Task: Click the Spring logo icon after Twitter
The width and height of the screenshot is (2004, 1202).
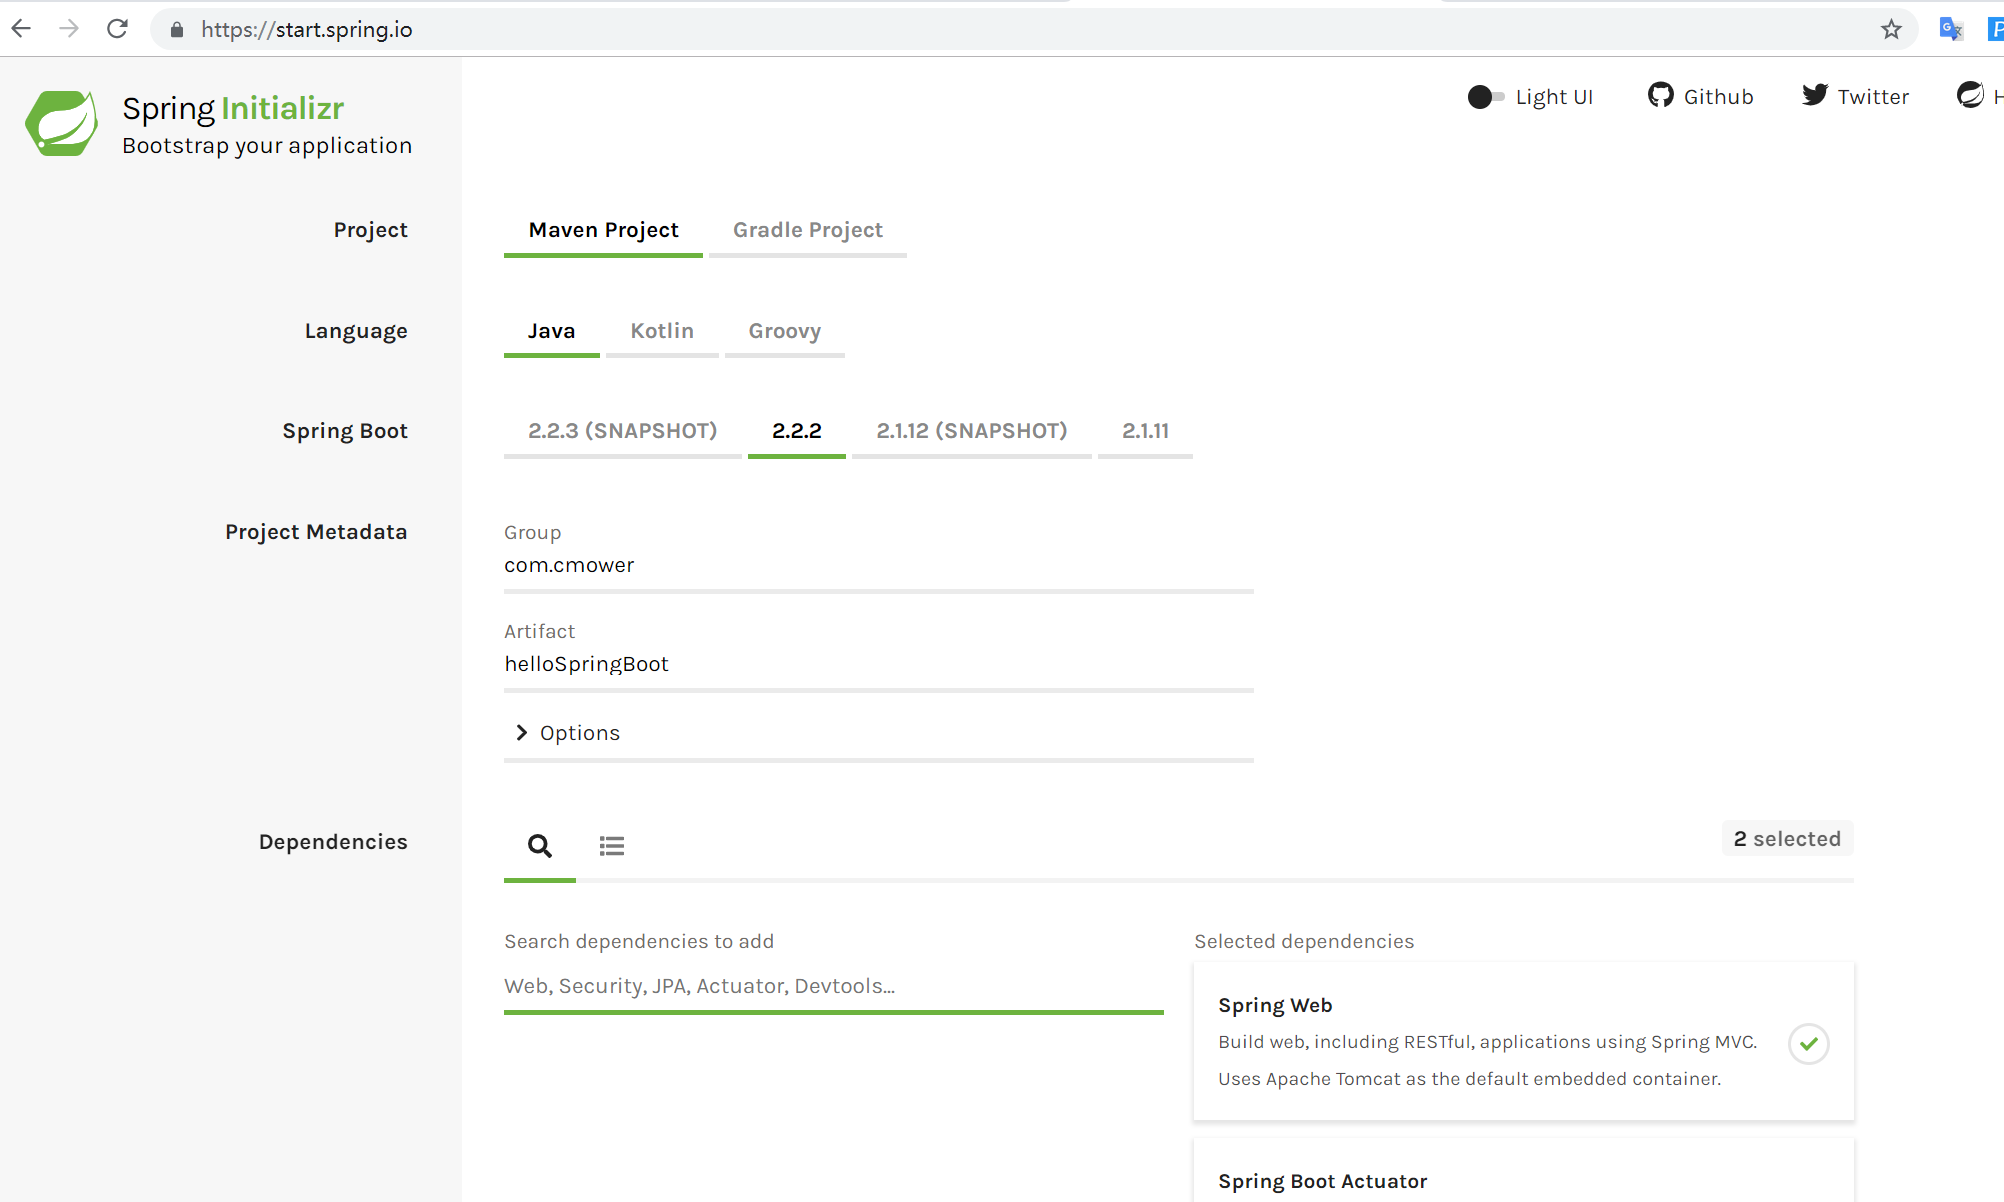Action: [x=1970, y=95]
